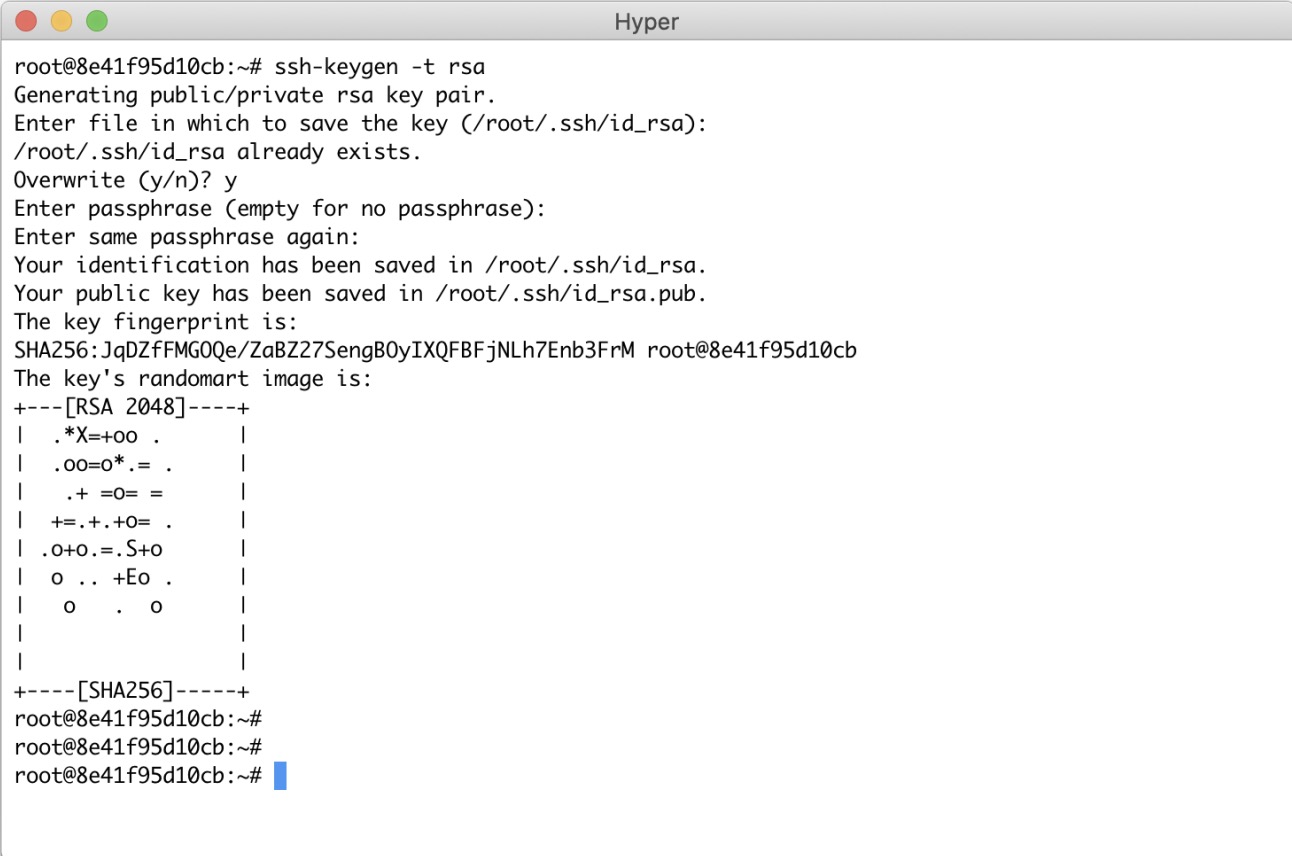
Task: Click the blue terminal cursor block
Action: tap(280, 776)
